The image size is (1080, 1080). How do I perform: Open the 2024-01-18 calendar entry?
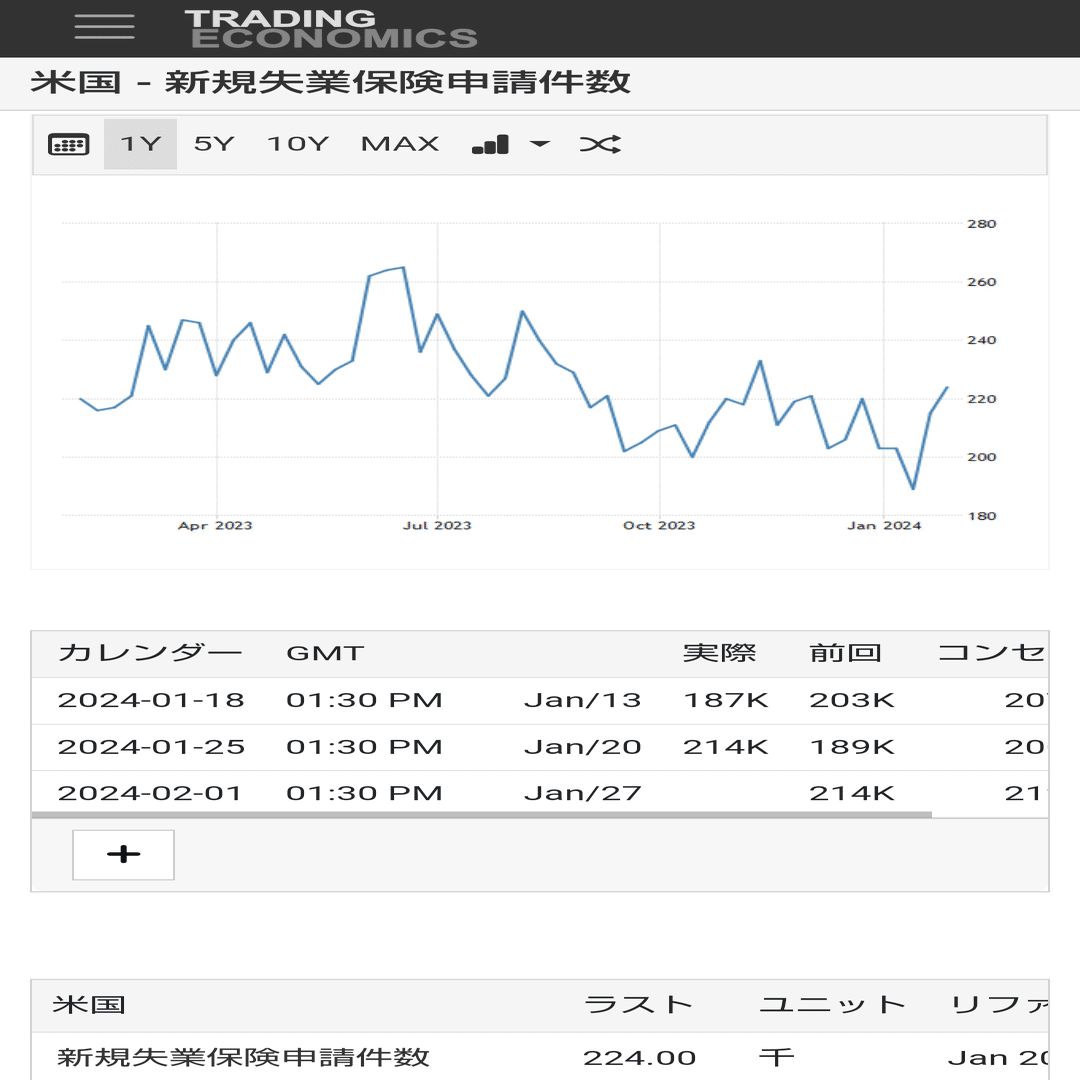151,700
